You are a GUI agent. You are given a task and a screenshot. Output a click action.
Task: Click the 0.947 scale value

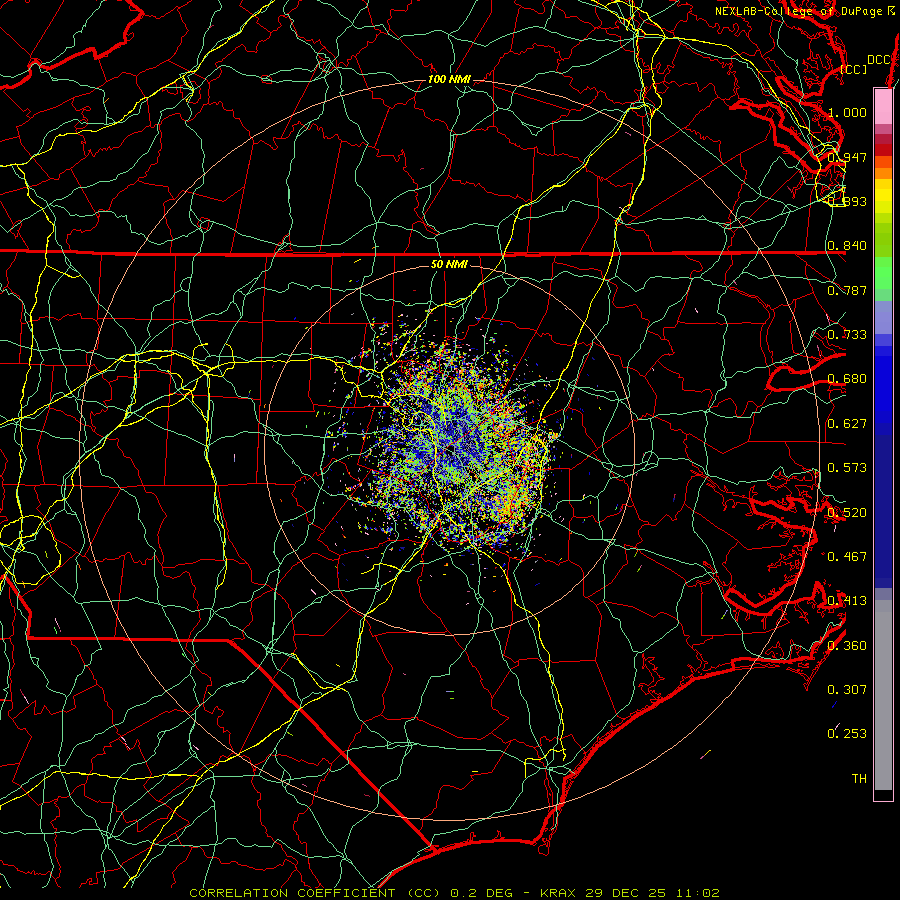847,157
